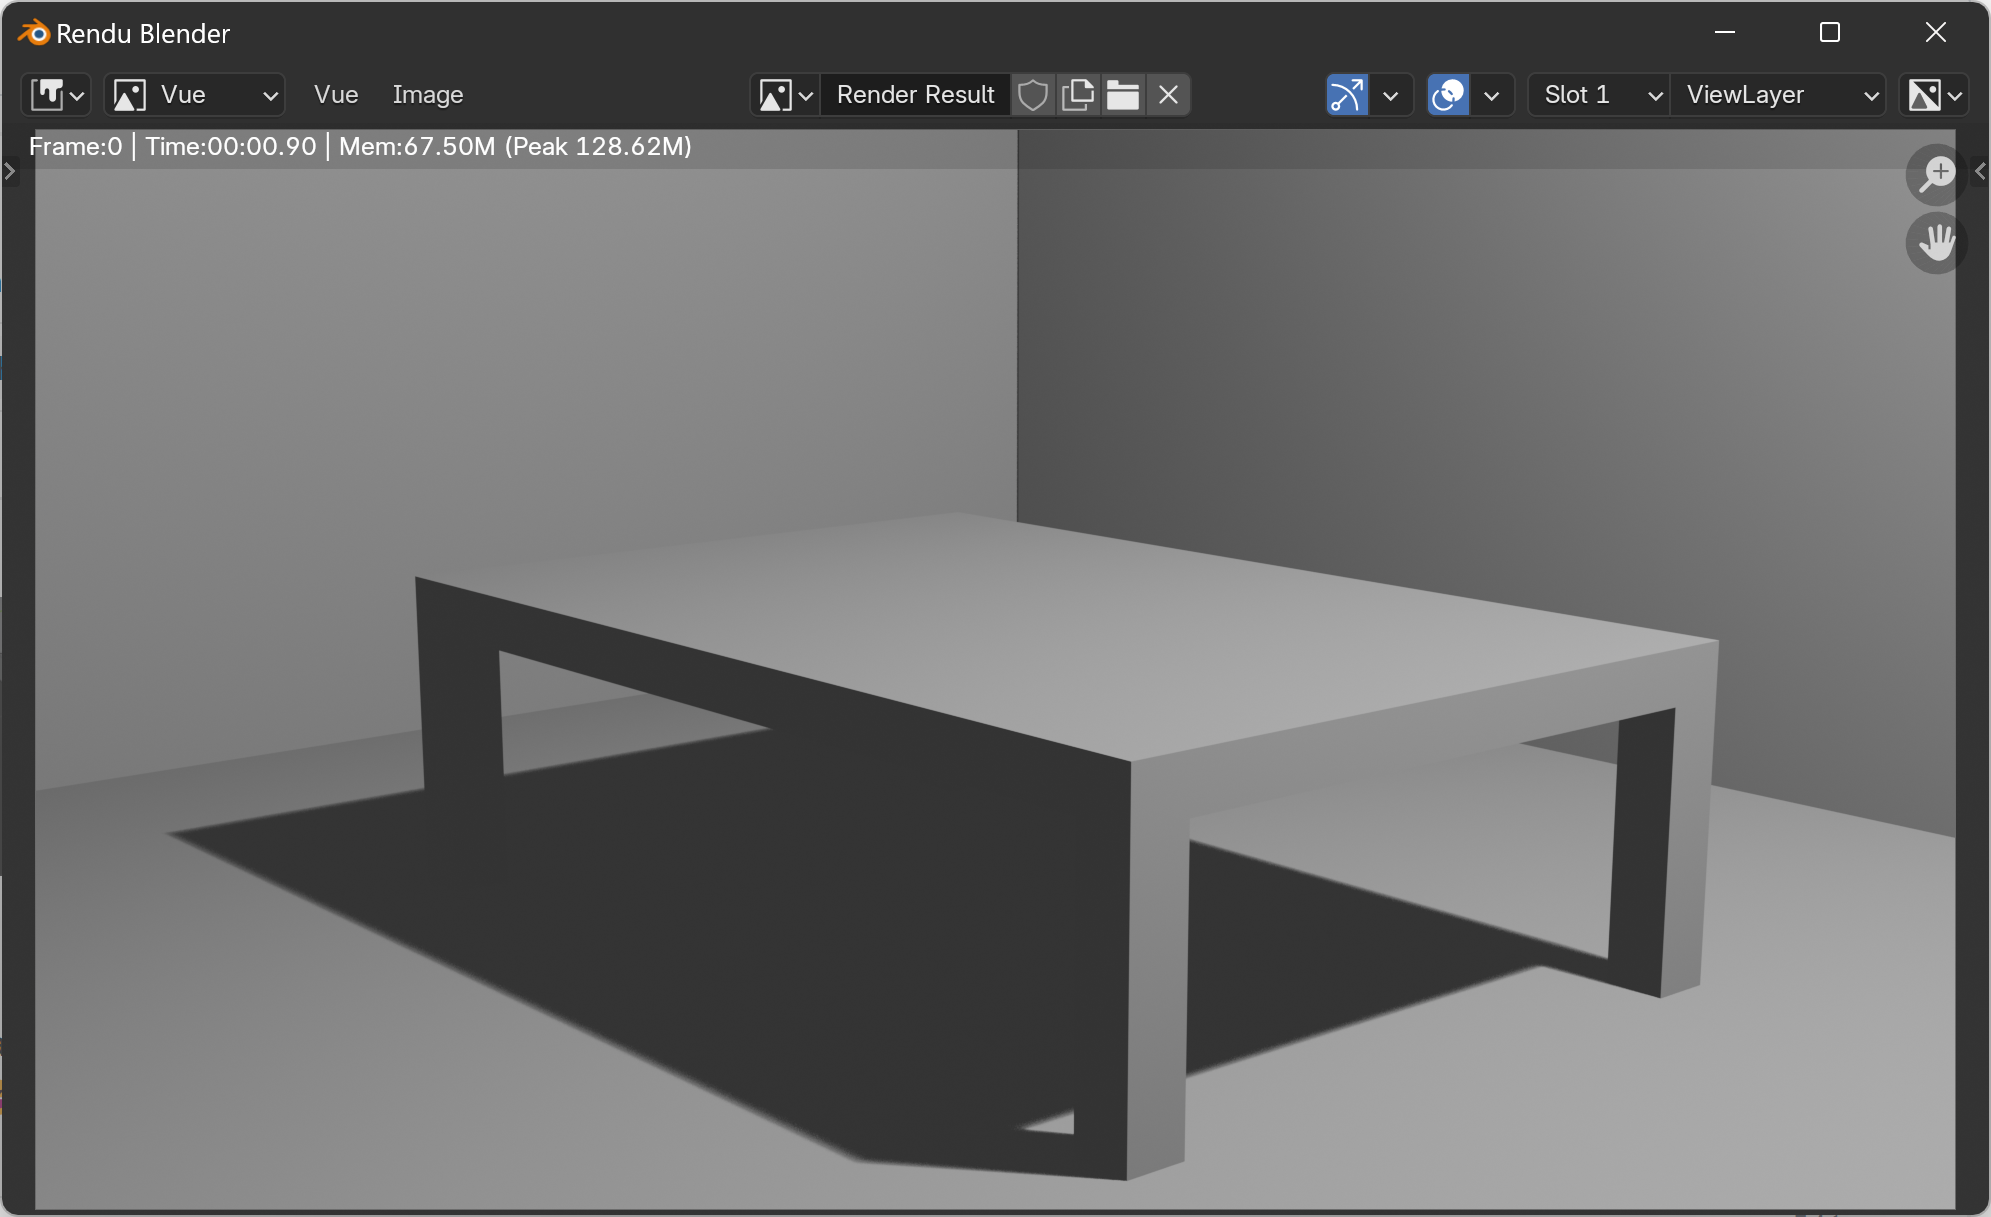Open the Vue mode selector dropdown
Viewport: 1991px width, 1217px height.
[x=195, y=95]
